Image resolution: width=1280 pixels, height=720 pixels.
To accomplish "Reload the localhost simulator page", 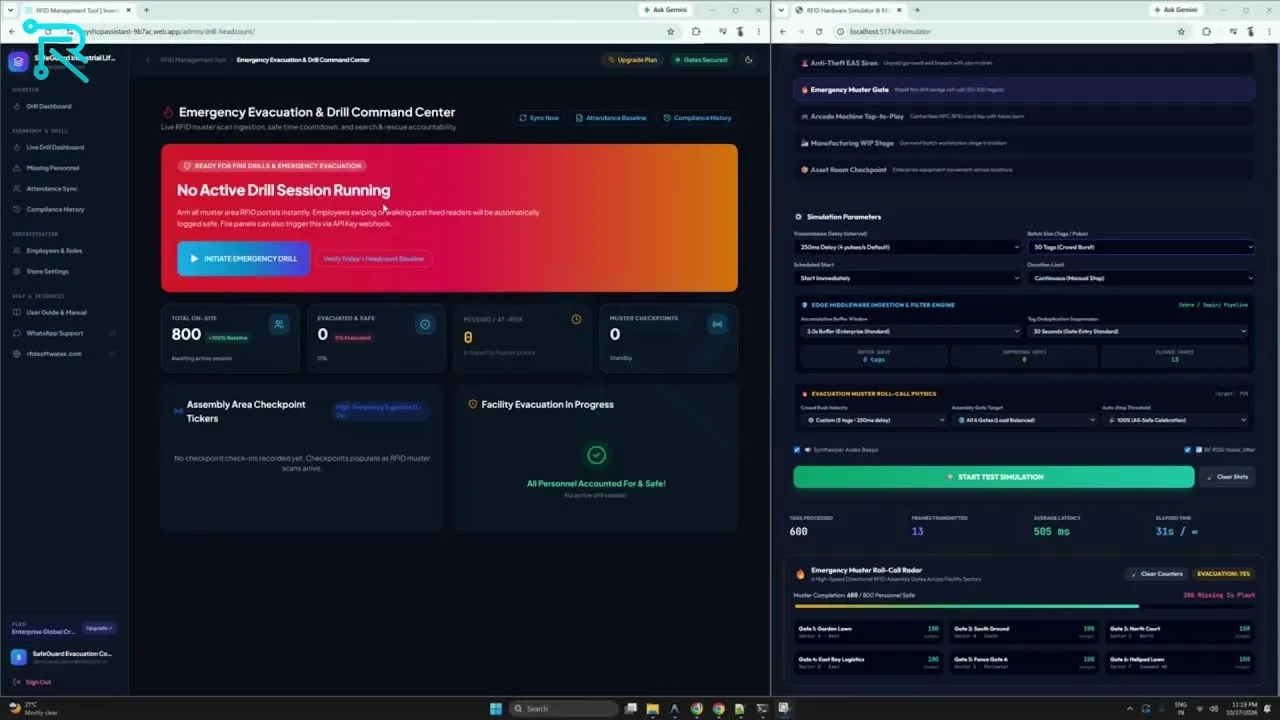I will (x=819, y=31).
